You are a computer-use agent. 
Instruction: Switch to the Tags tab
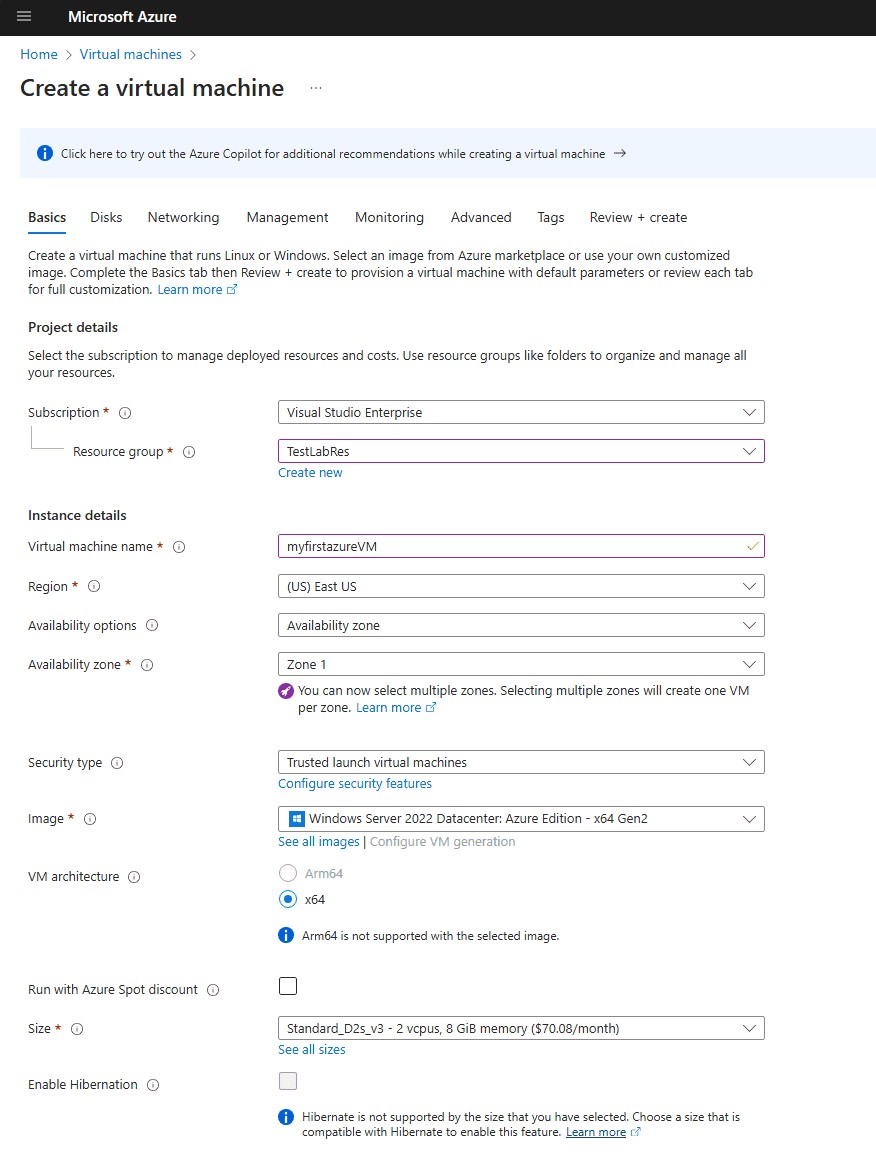(x=550, y=218)
